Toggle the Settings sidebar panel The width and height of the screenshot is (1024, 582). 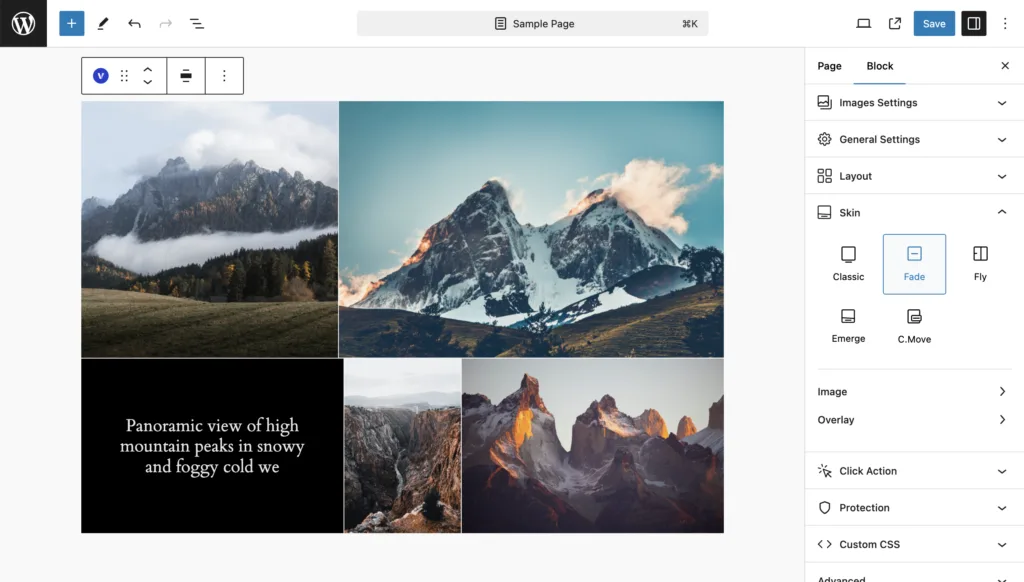click(973, 23)
